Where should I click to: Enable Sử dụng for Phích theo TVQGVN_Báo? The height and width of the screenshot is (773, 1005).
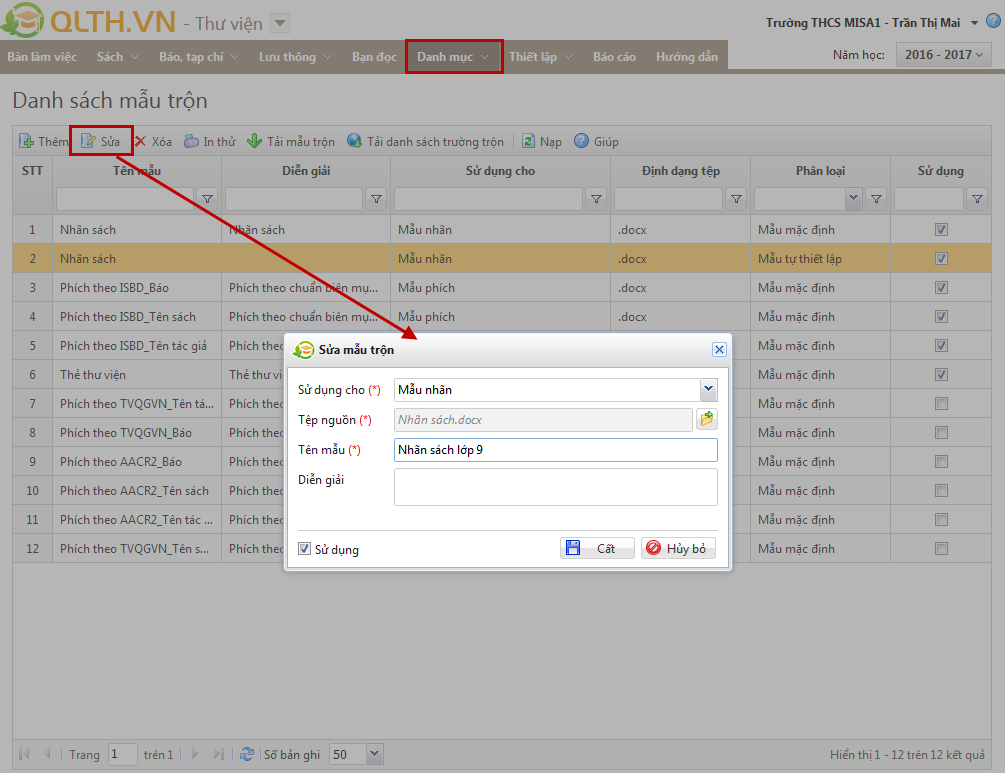pos(941,433)
